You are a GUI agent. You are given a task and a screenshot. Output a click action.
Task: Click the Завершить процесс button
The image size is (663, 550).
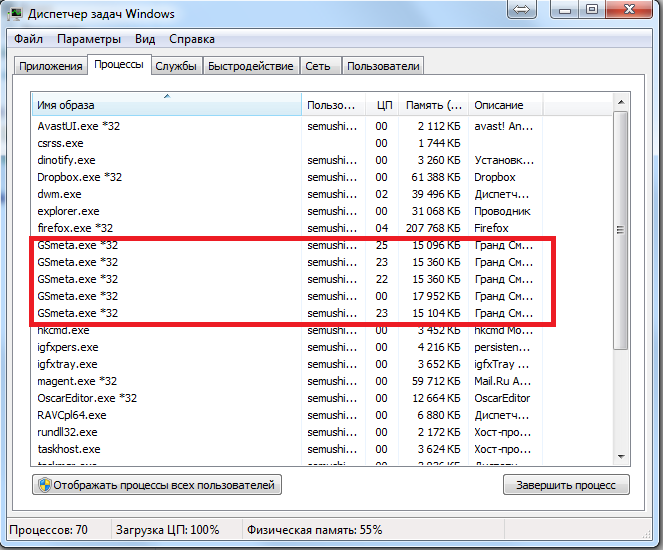[566, 485]
